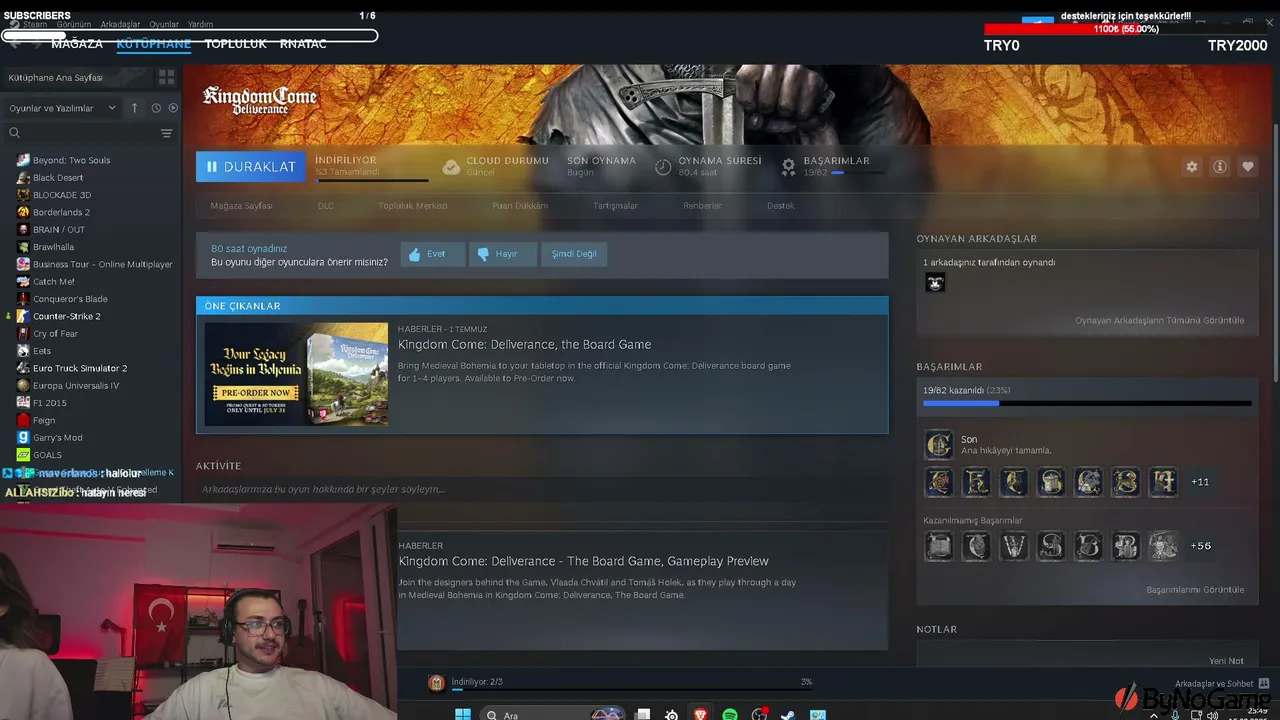The image size is (1280, 720).
Task: Click the achievements progress bar 19/82
Action: pos(1087,404)
